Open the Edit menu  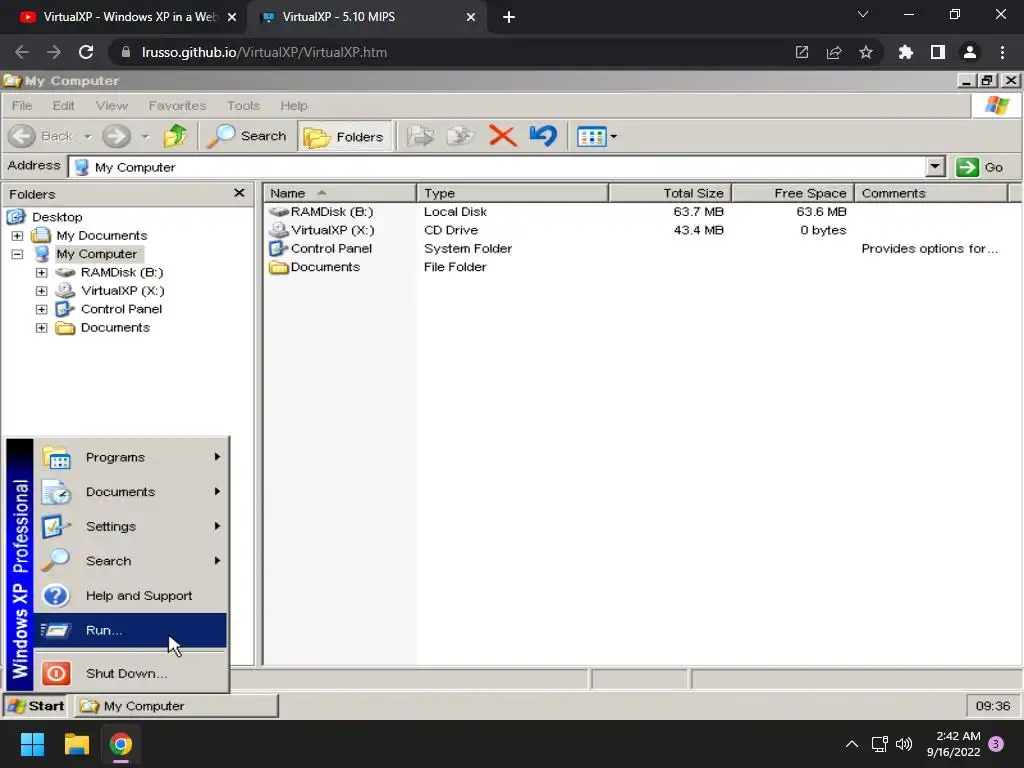(63, 106)
